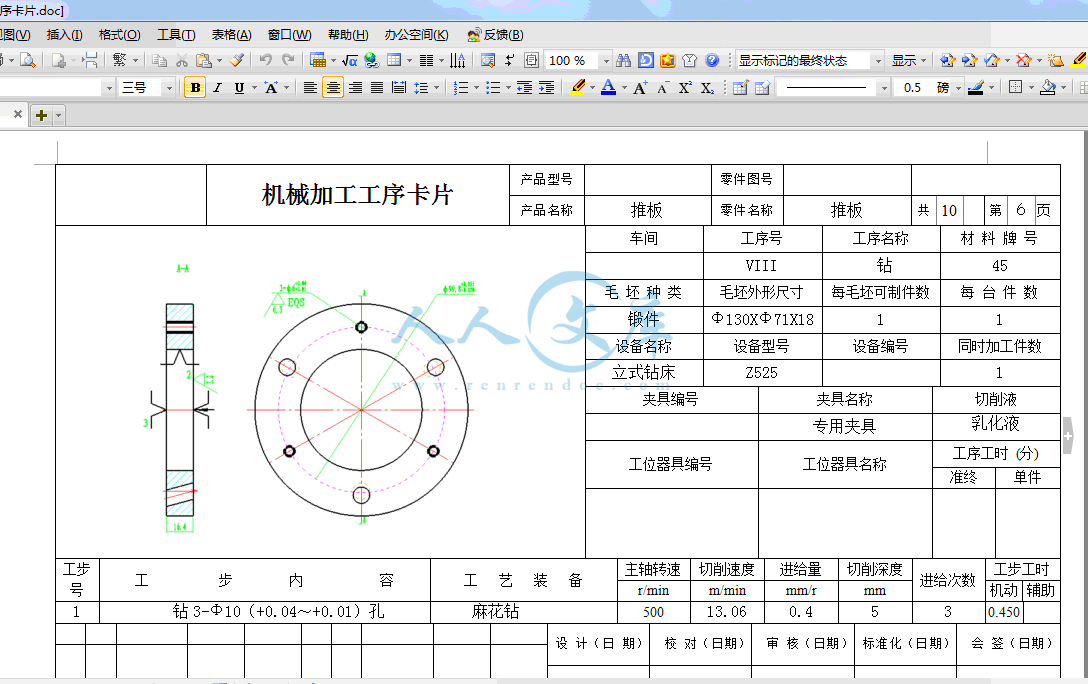Click the font color A swatch

coord(609,87)
